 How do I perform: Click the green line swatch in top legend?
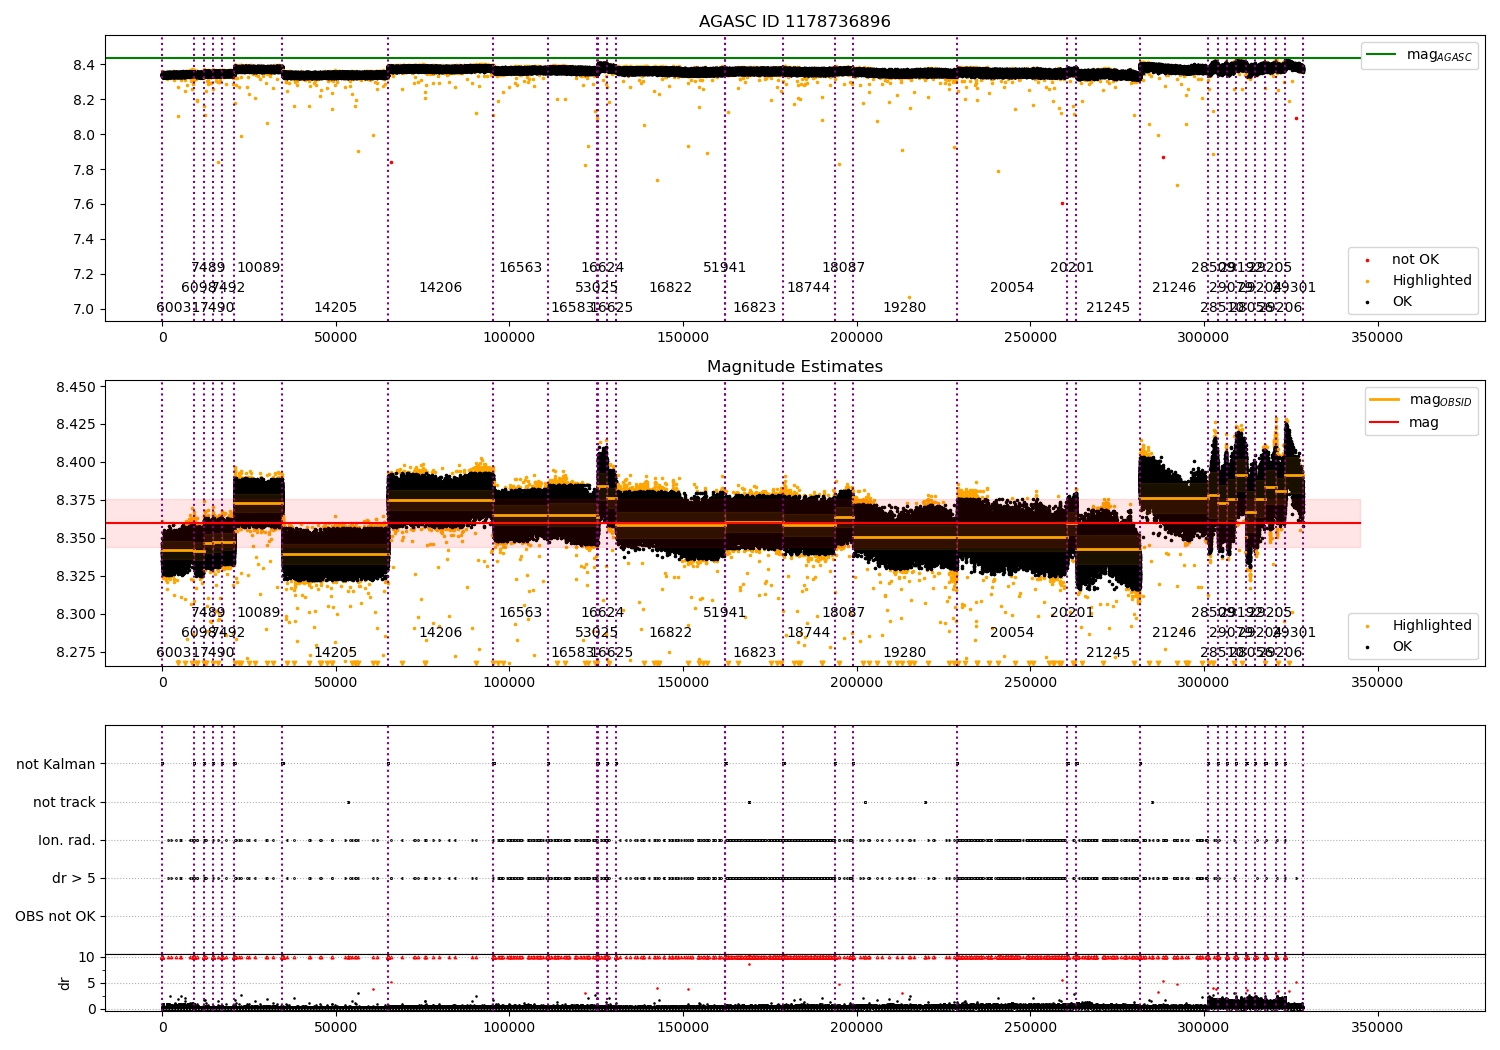pos(1382,55)
